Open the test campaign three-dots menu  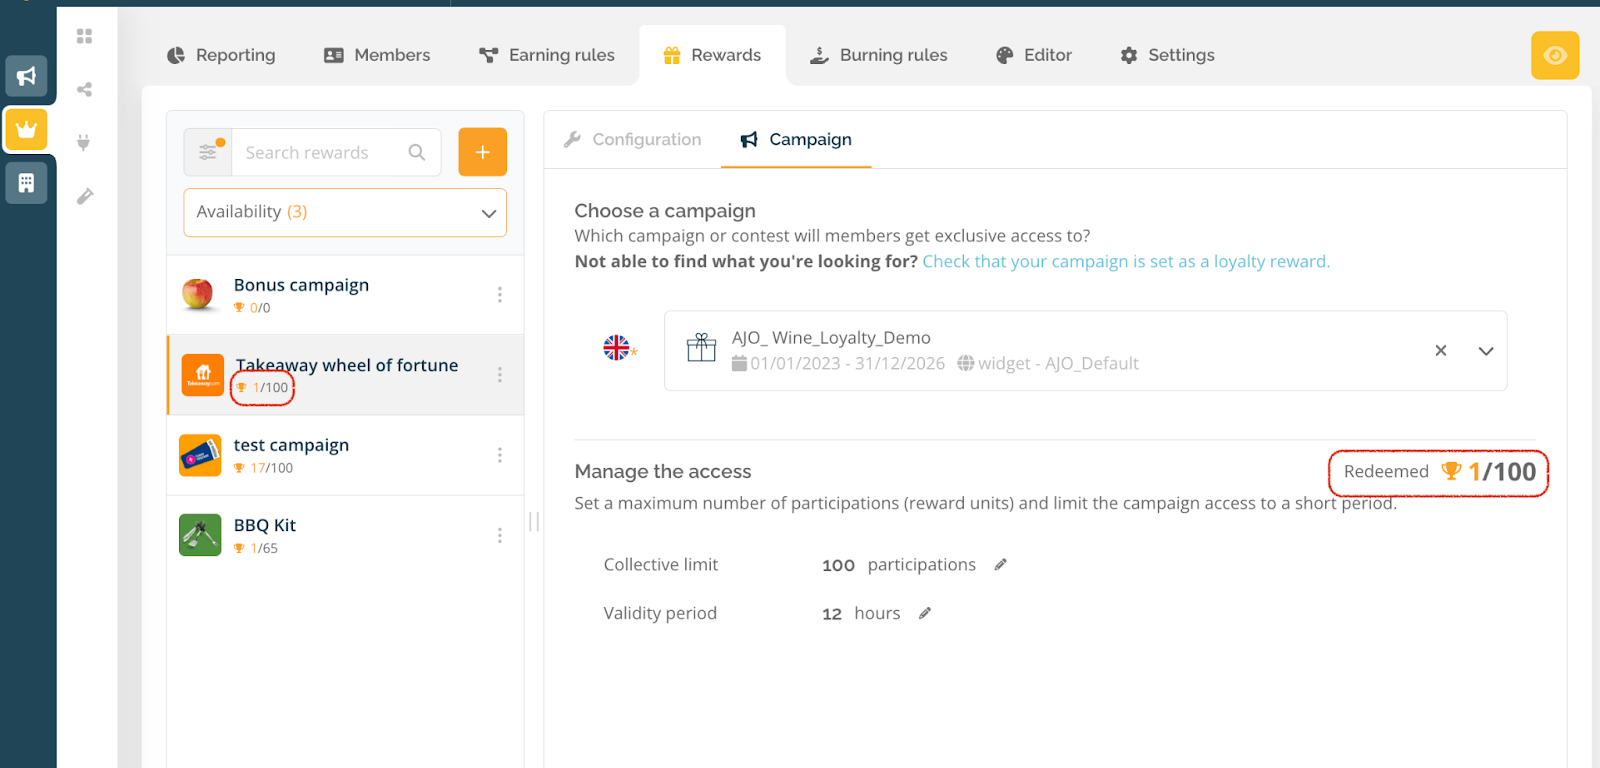coord(499,455)
